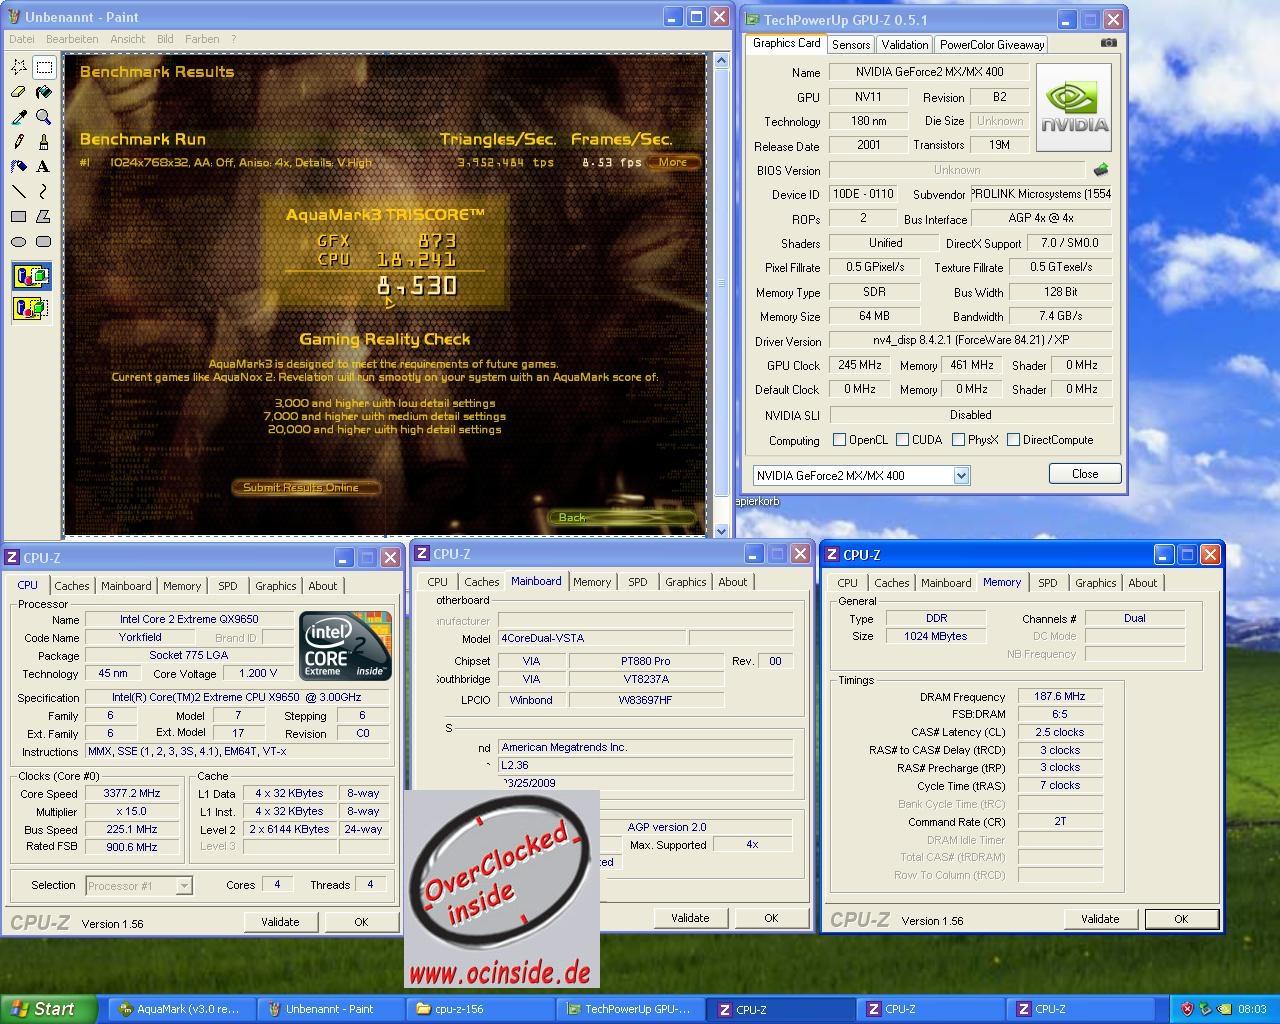Open the Datei menu in Paint
This screenshot has width=1280, height=1024.
point(21,39)
